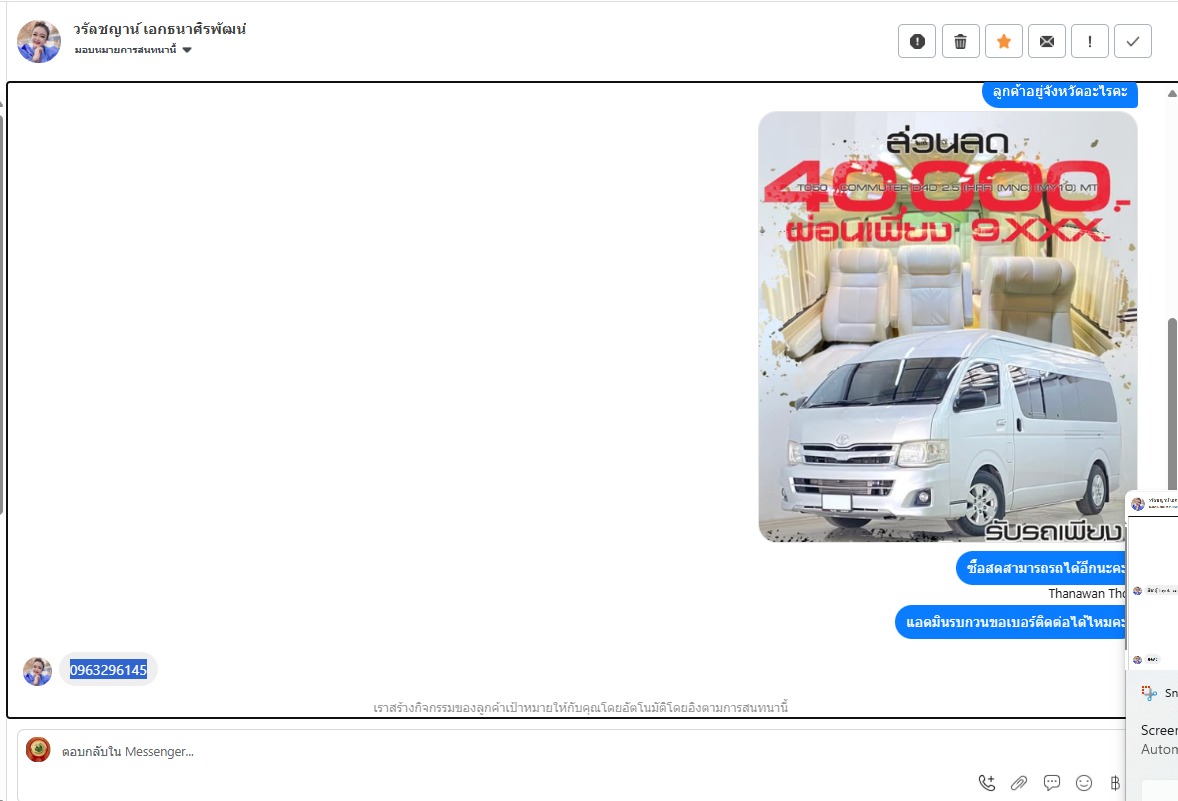Click the phone add-call icon
The image size is (1178, 801).
pyautogui.click(x=986, y=783)
